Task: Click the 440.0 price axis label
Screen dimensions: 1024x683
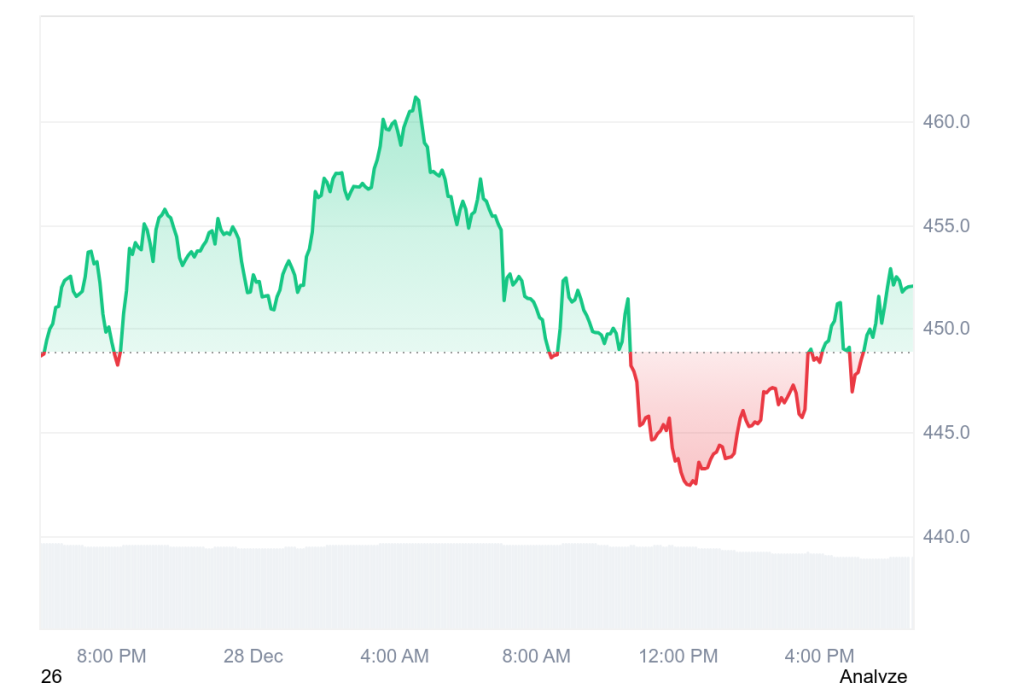Action: [946, 537]
